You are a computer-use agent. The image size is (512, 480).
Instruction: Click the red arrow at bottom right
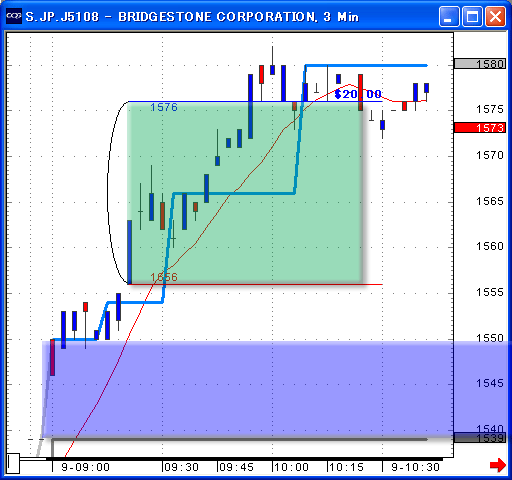click(498, 465)
